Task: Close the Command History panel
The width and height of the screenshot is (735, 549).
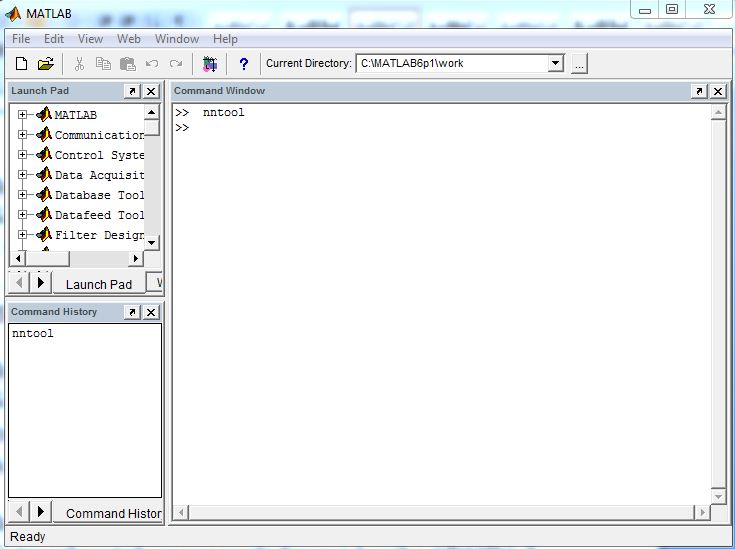Action: pos(151,312)
